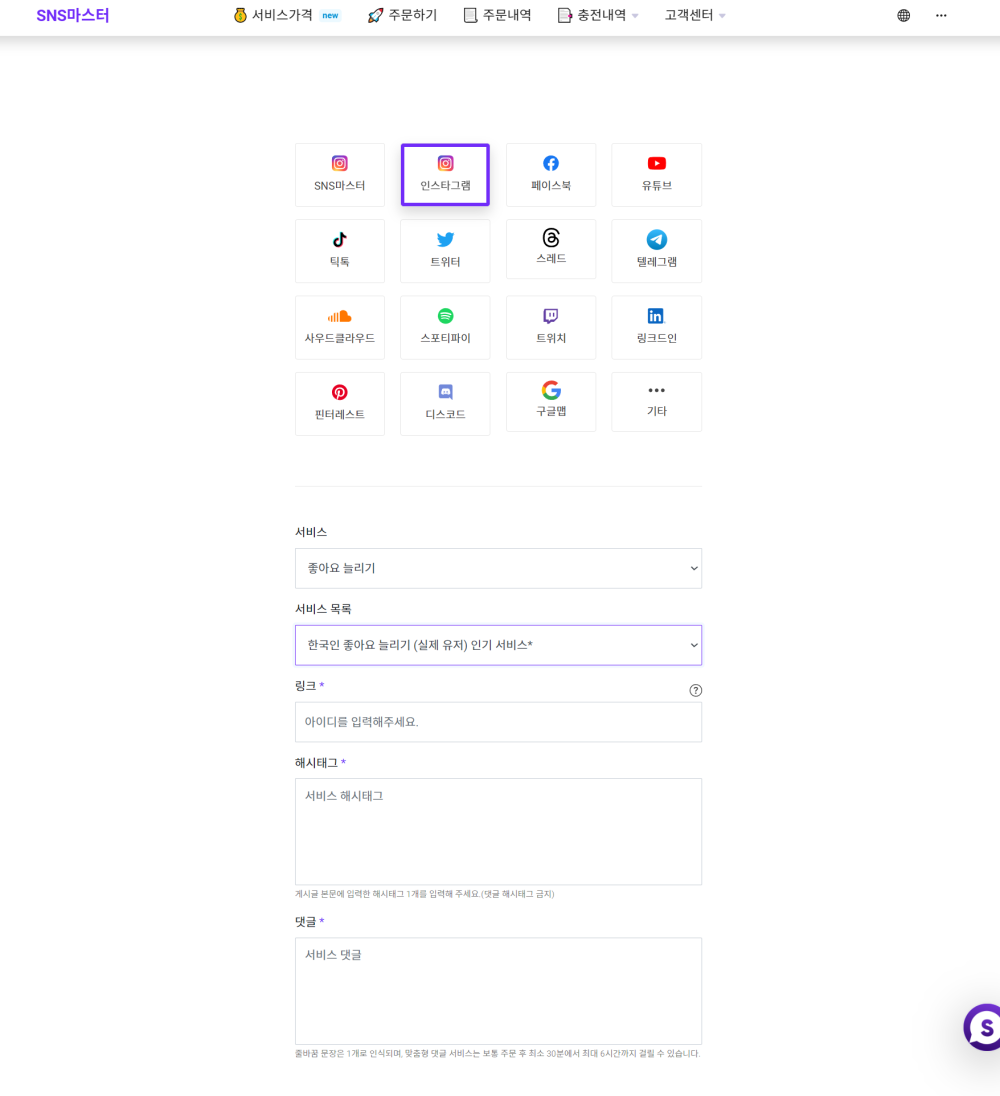
Task: Click the link help question-mark icon
Action: 695,690
